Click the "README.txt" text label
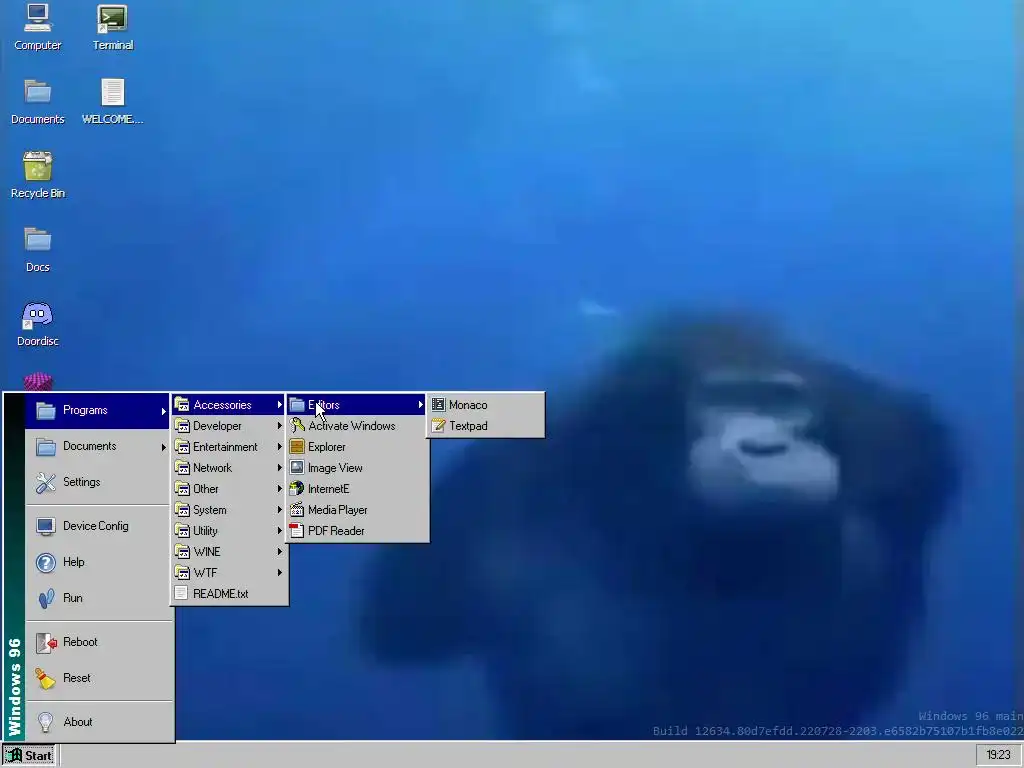Image resolution: width=1024 pixels, height=768 pixels. 220,594
